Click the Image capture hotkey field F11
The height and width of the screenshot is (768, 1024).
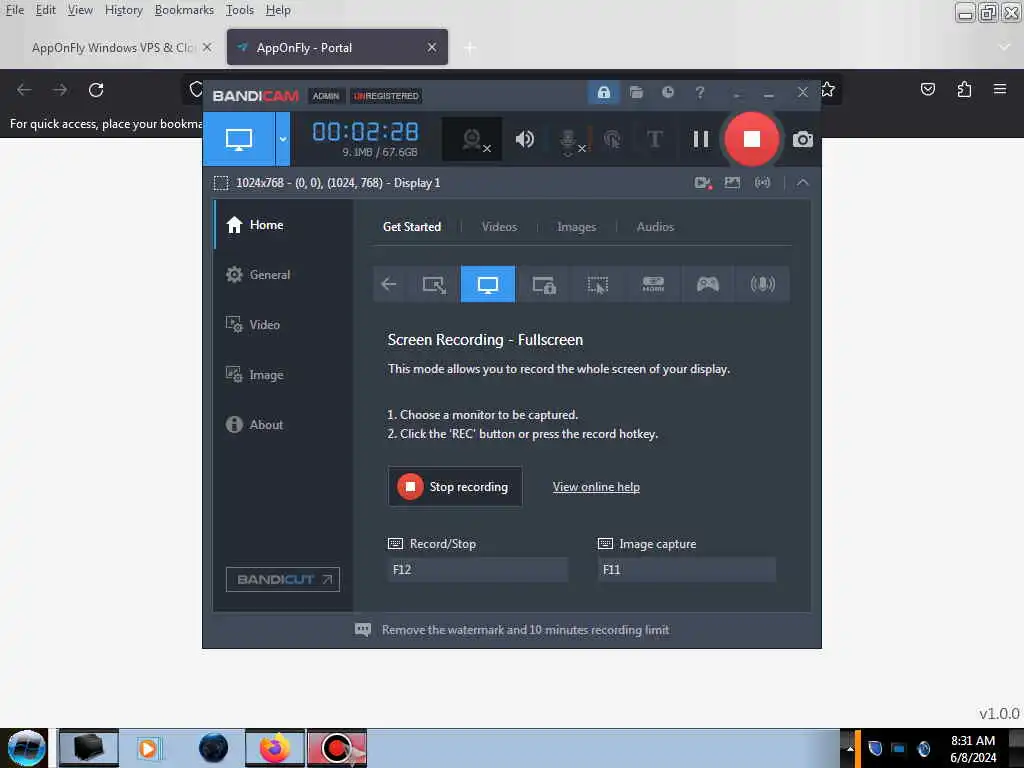point(687,569)
